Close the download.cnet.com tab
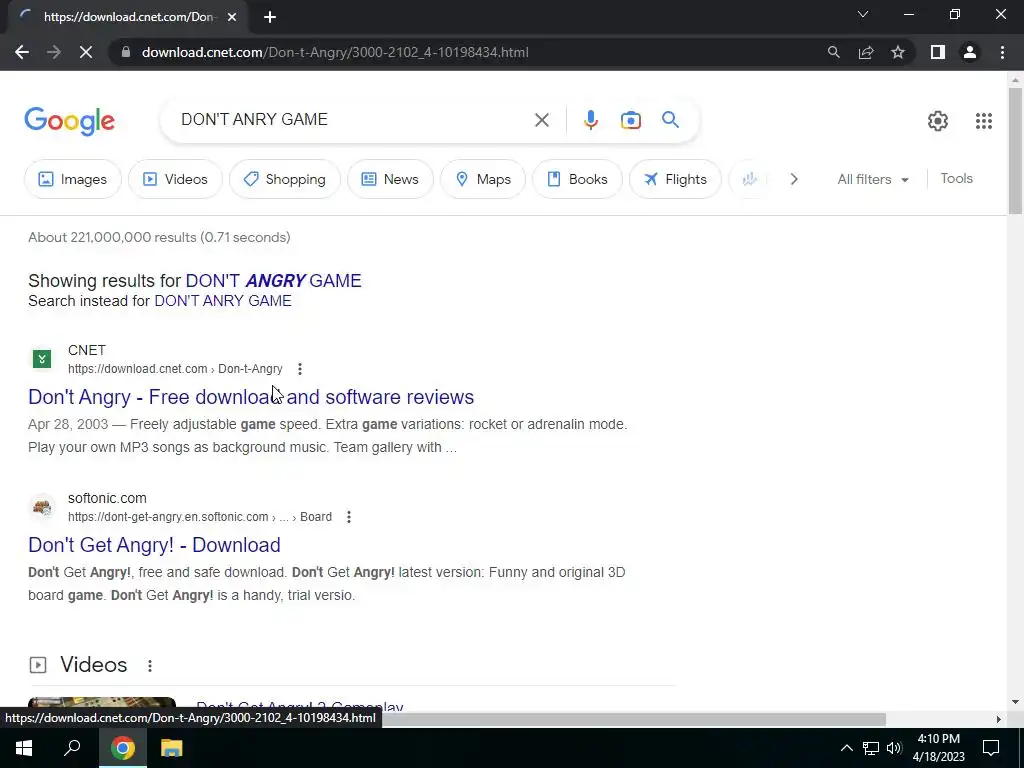 [232, 17]
